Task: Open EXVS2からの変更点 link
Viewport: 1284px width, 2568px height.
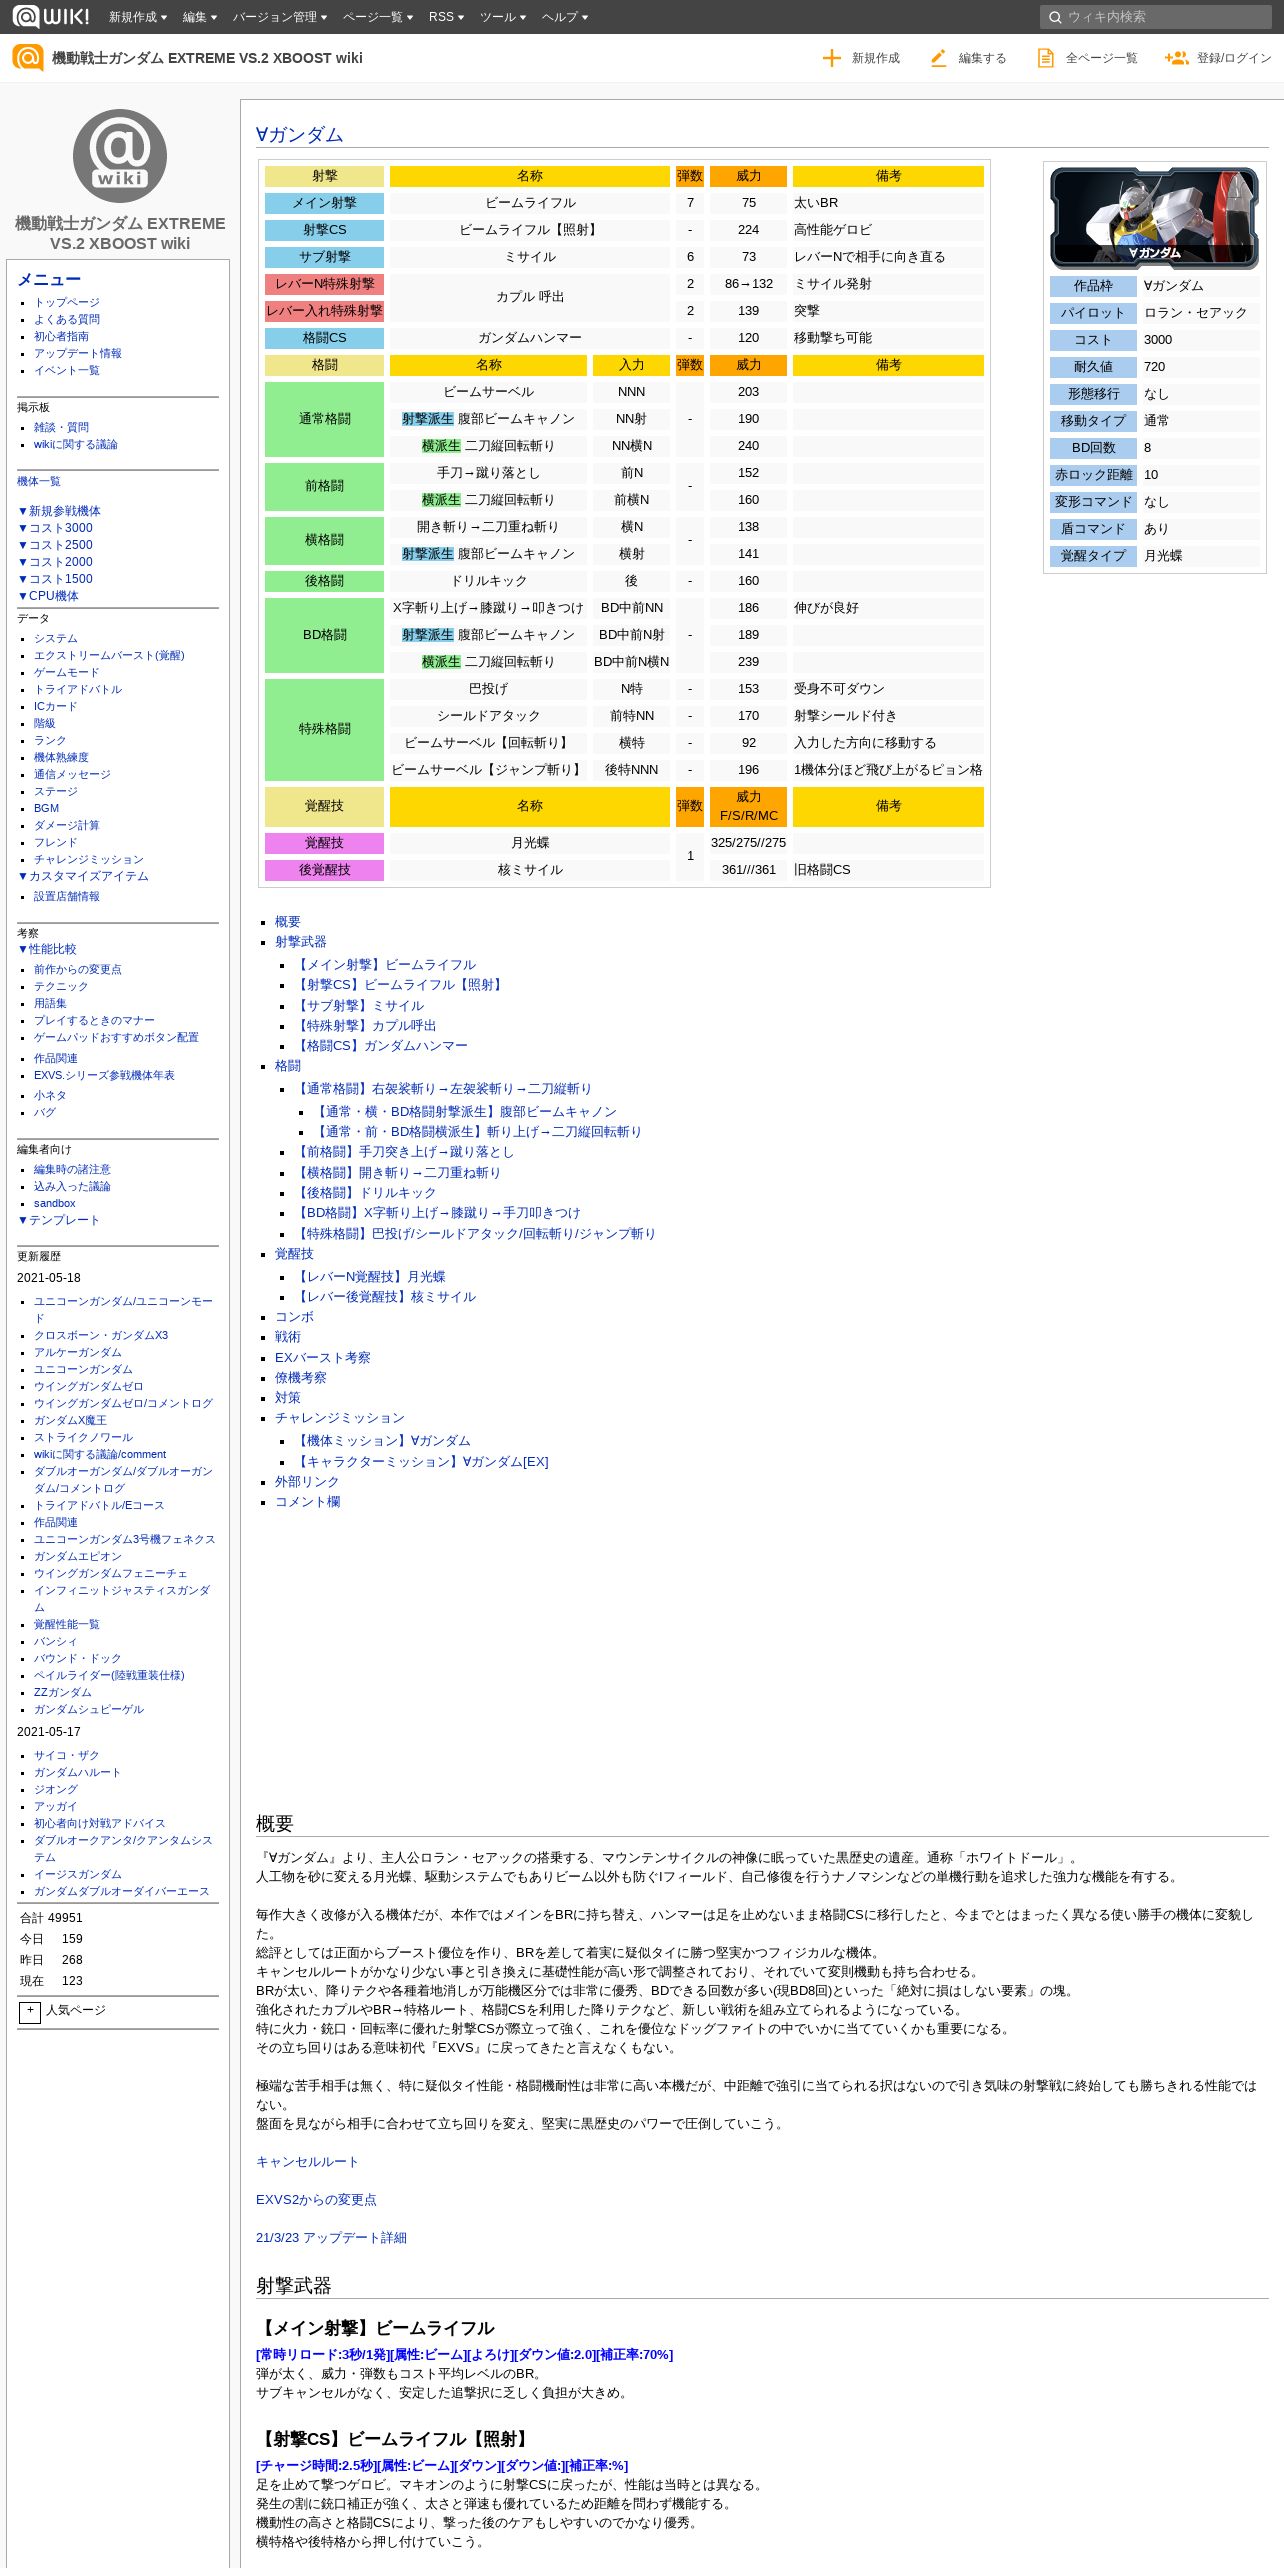Action: click(x=316, y=2200)
